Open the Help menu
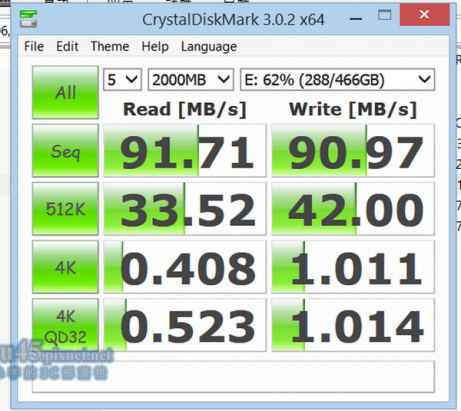 coord(155,46)
